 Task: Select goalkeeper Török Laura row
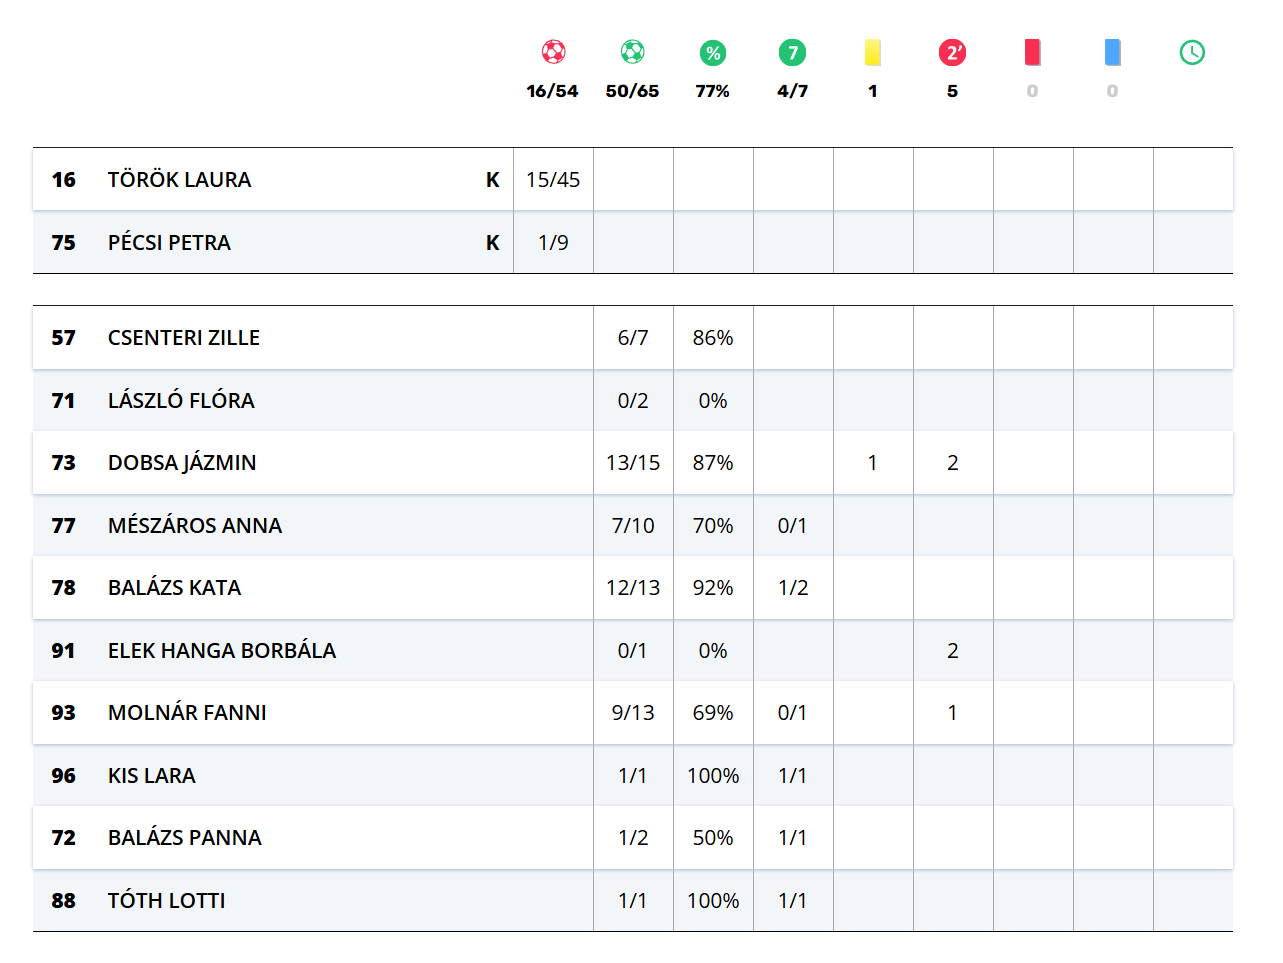(180, 180)
